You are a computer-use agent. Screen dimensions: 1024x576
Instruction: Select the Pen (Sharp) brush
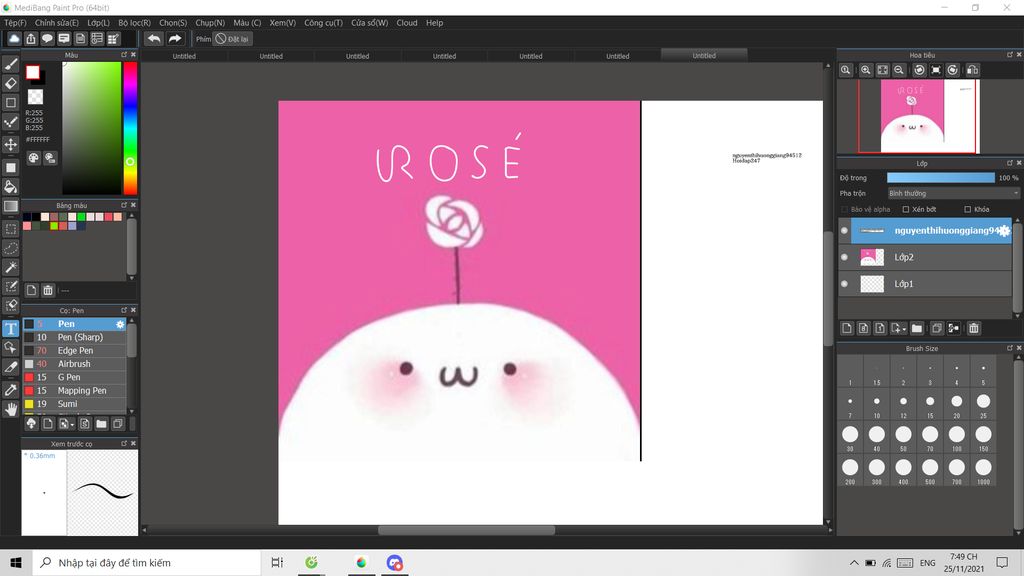[x=75, y=338]
